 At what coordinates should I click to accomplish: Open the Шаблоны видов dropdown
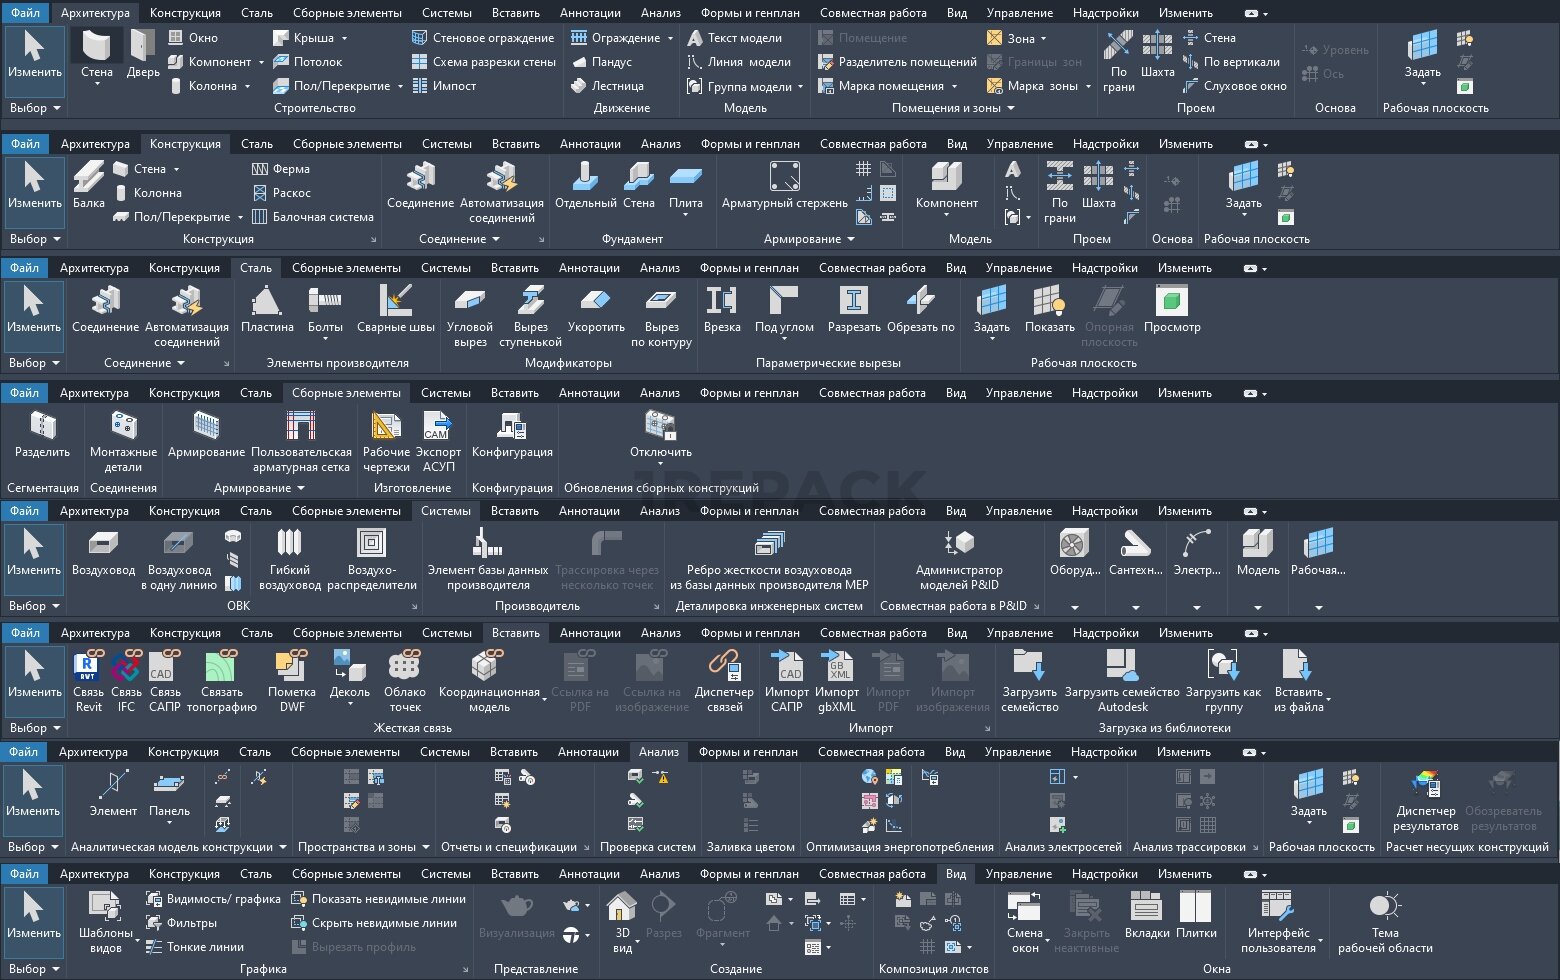[138, 941]
